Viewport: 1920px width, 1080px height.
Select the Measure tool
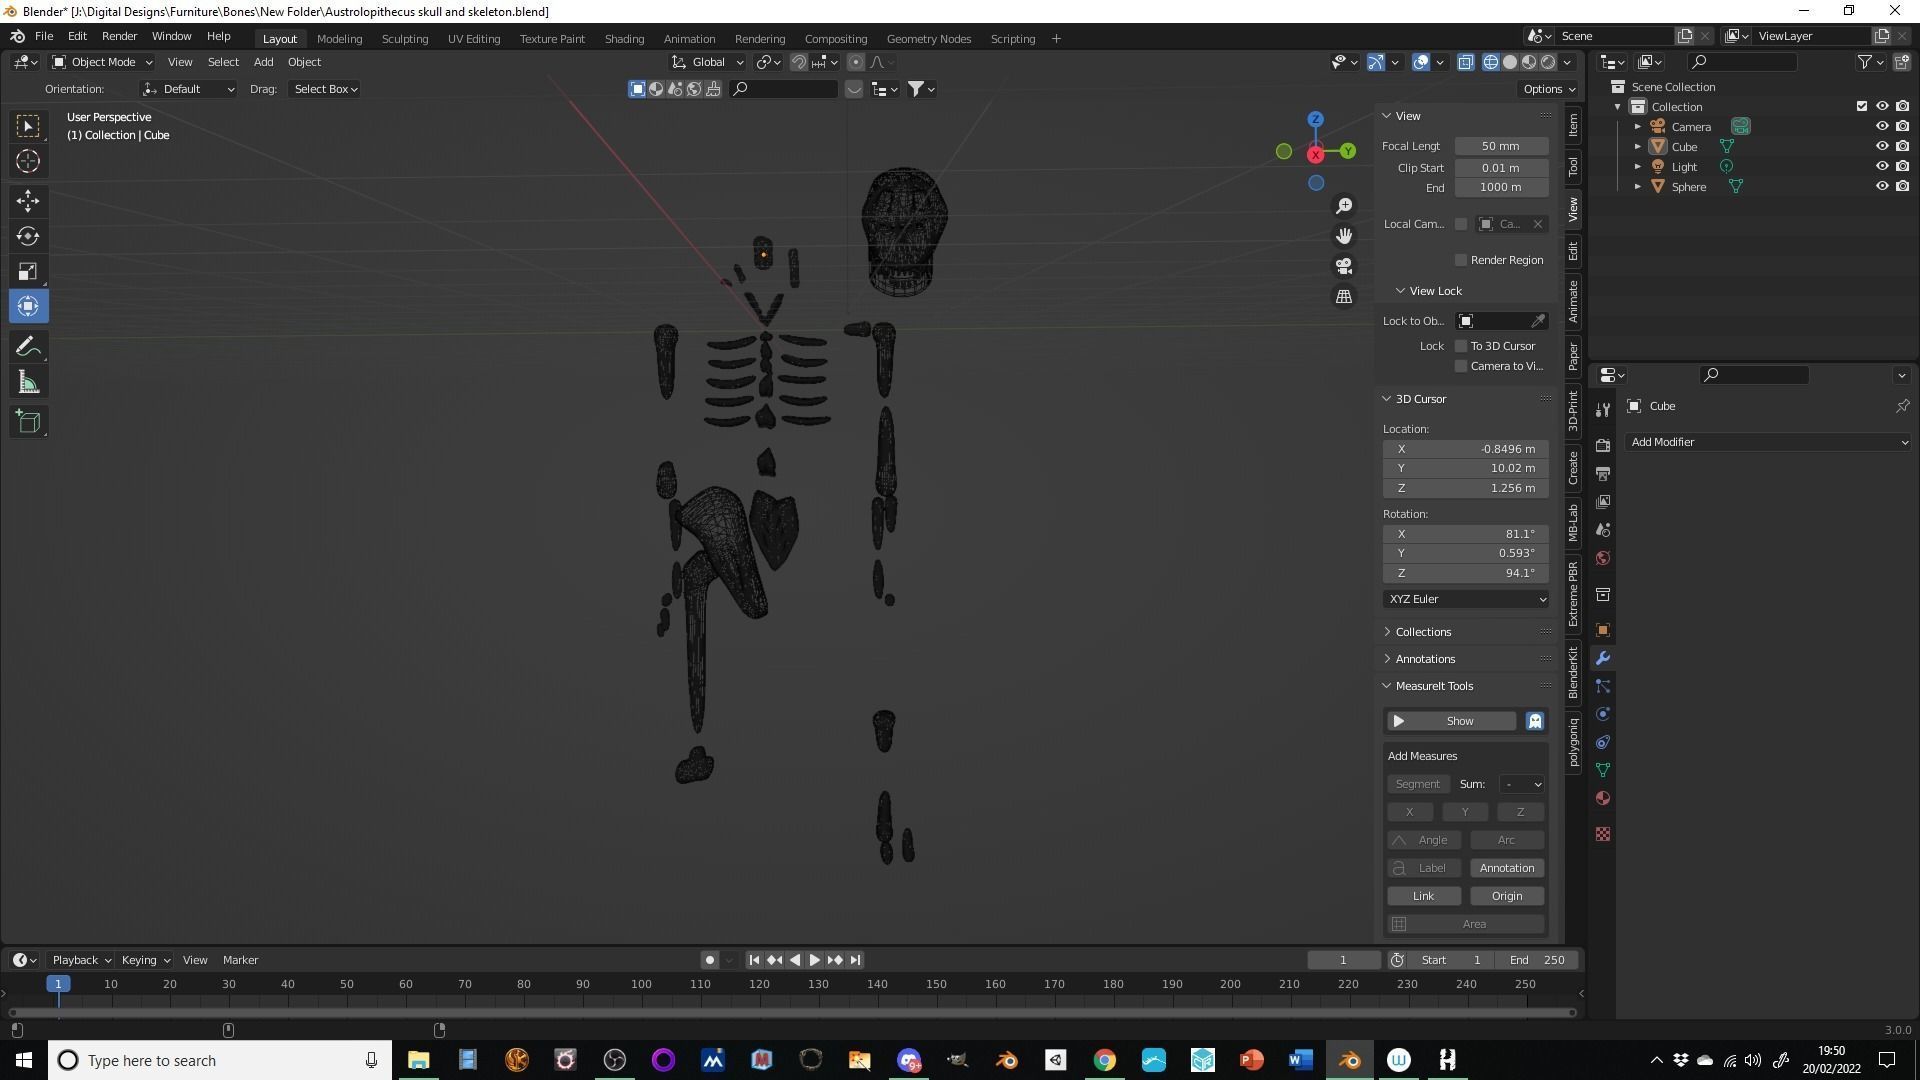[27, 381]
